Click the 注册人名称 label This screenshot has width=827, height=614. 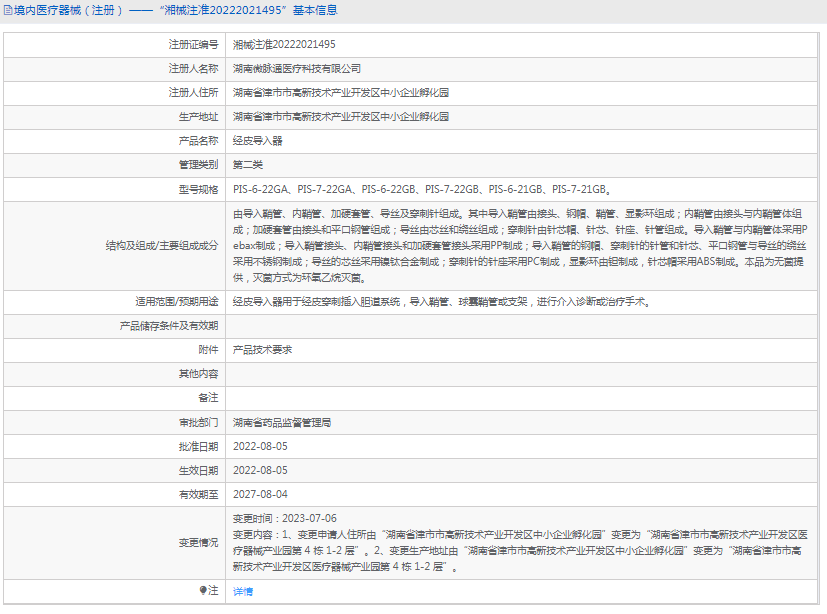(x=194, y=69)
